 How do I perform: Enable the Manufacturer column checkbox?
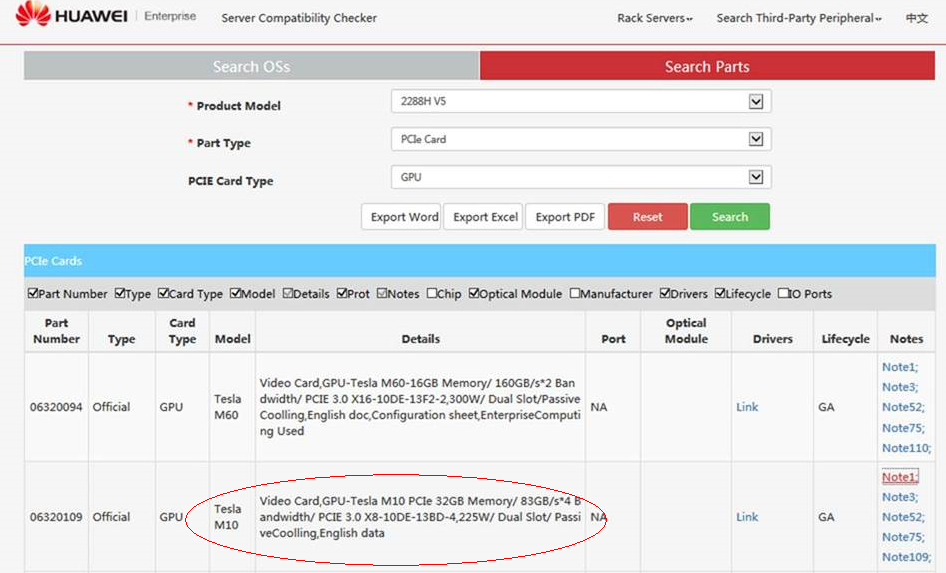point(575,294)
